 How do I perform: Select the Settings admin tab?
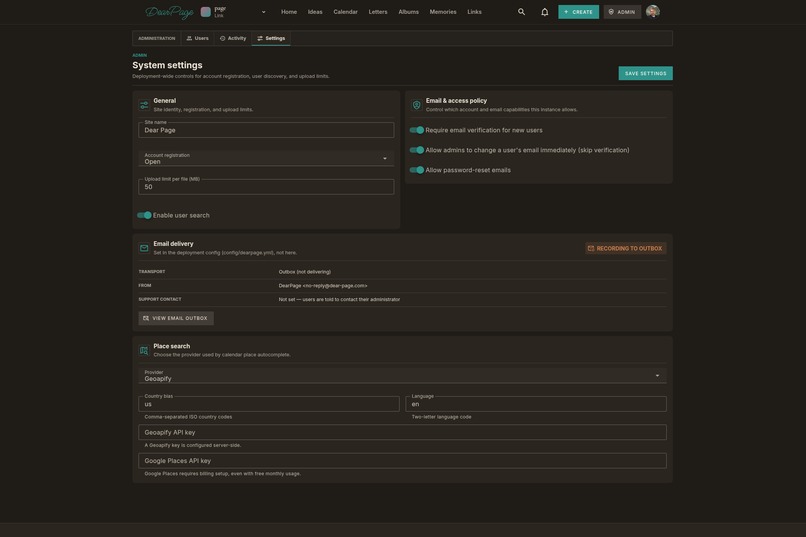point(271,38)
